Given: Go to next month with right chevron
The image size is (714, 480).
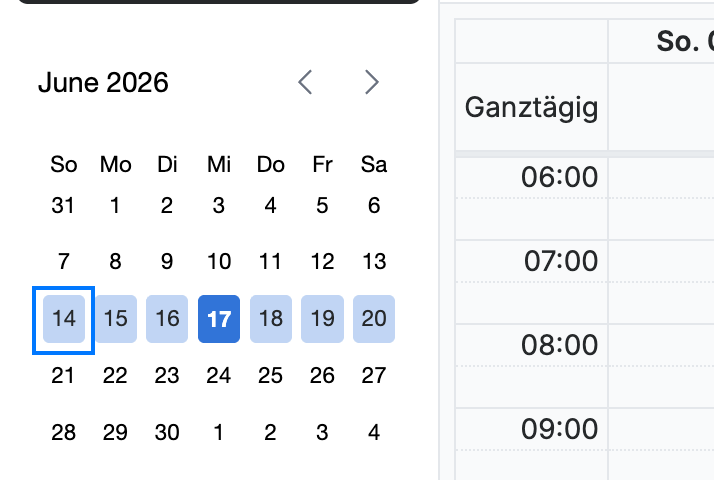Looking at the screenshot, I should [372, 82].
